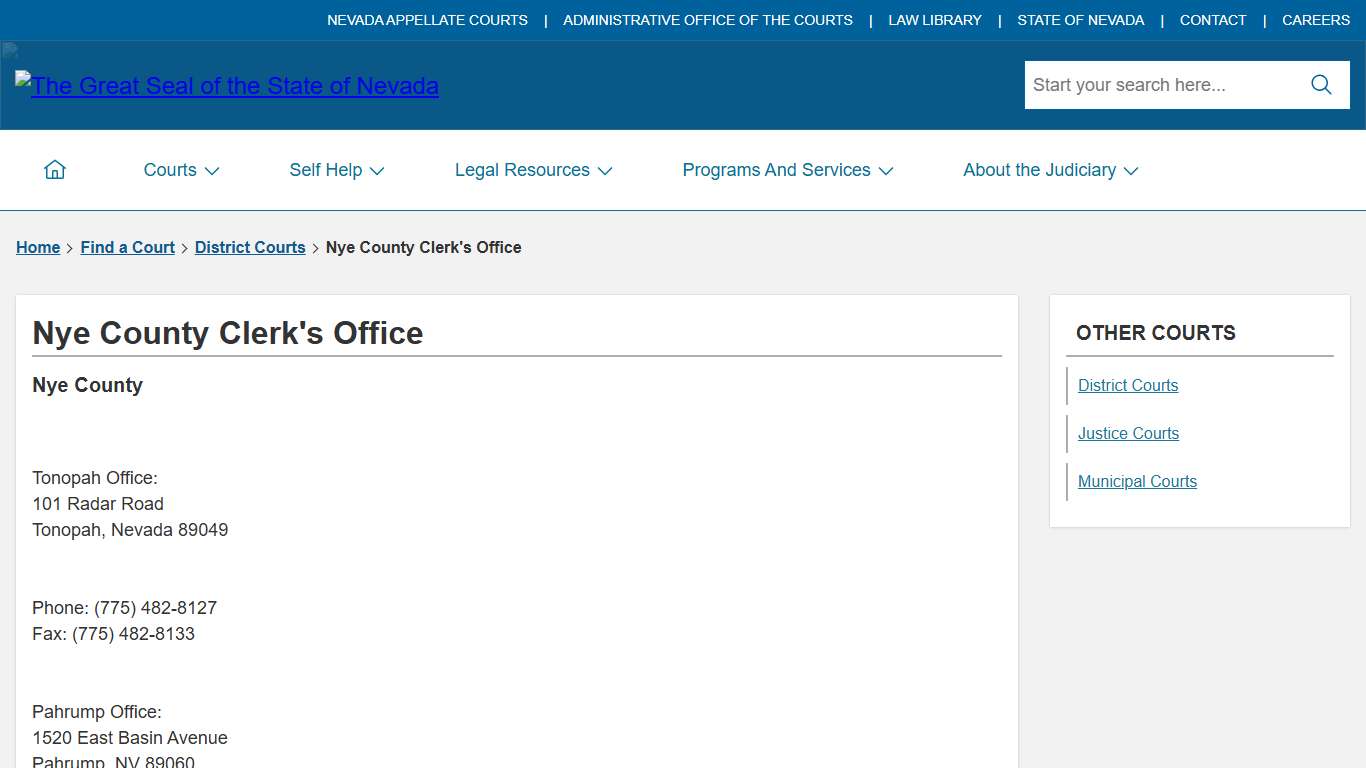This screenshot has height=768, width=1366.
Task: Select NEVADA APPELLATE COURTS in top bar
Action: (x=427, y=20)
